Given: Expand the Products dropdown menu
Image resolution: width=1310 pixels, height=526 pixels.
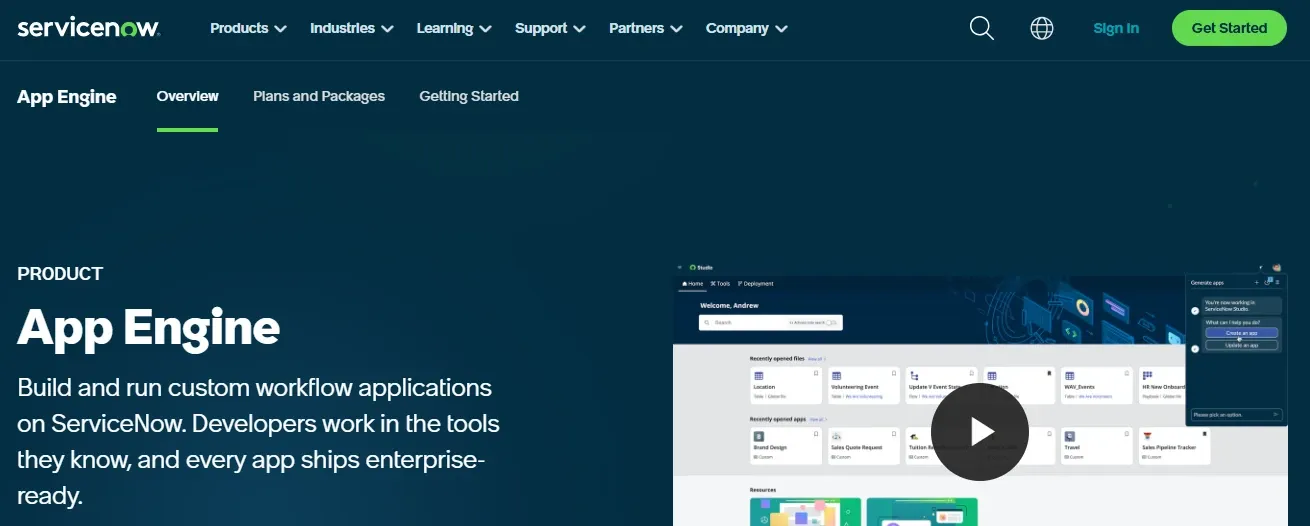Looking at the screenshot, I should (x=248, y=28).
